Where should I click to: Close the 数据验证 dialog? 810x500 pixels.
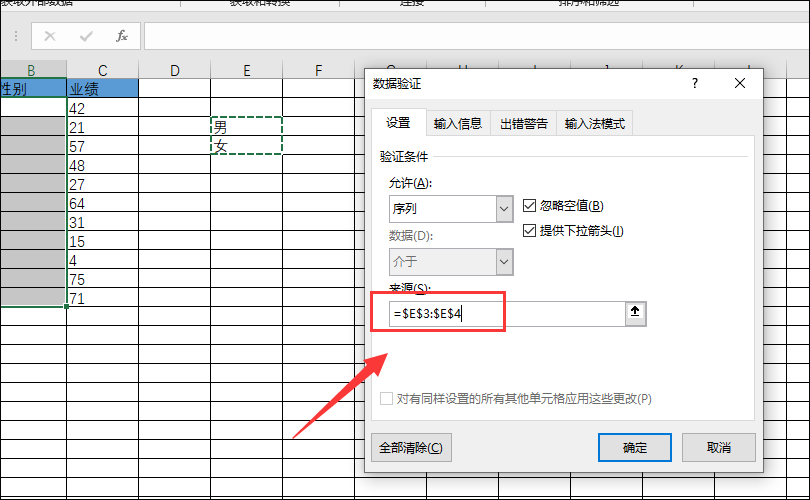coord(740,83)
